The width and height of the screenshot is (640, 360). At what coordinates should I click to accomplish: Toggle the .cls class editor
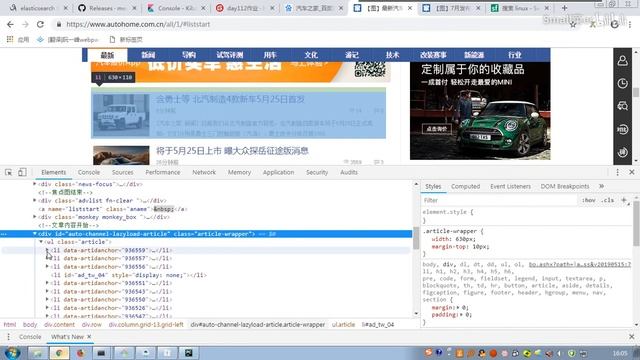coord(608,200)
